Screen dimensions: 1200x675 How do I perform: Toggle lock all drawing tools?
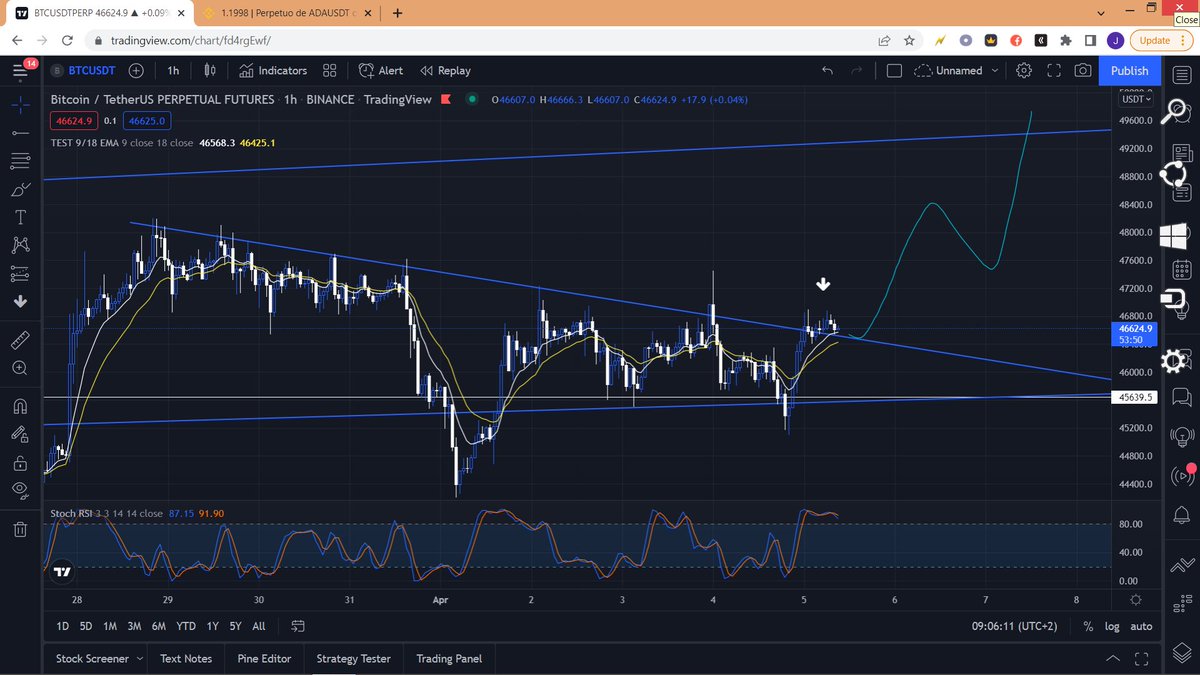coord(20,462)
